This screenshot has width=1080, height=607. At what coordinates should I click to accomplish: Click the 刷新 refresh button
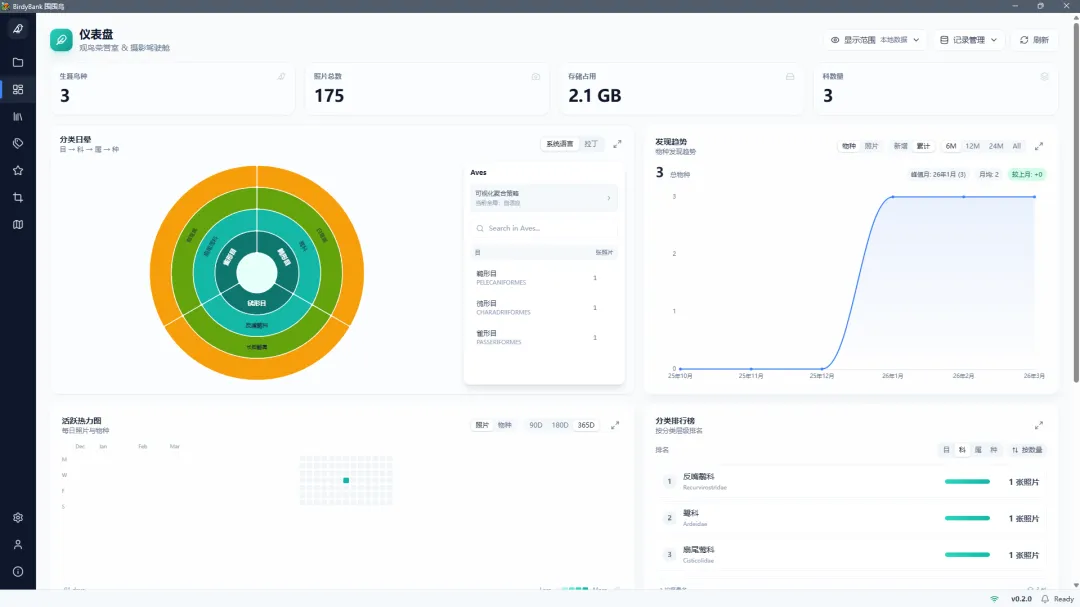click(1034, 40)
